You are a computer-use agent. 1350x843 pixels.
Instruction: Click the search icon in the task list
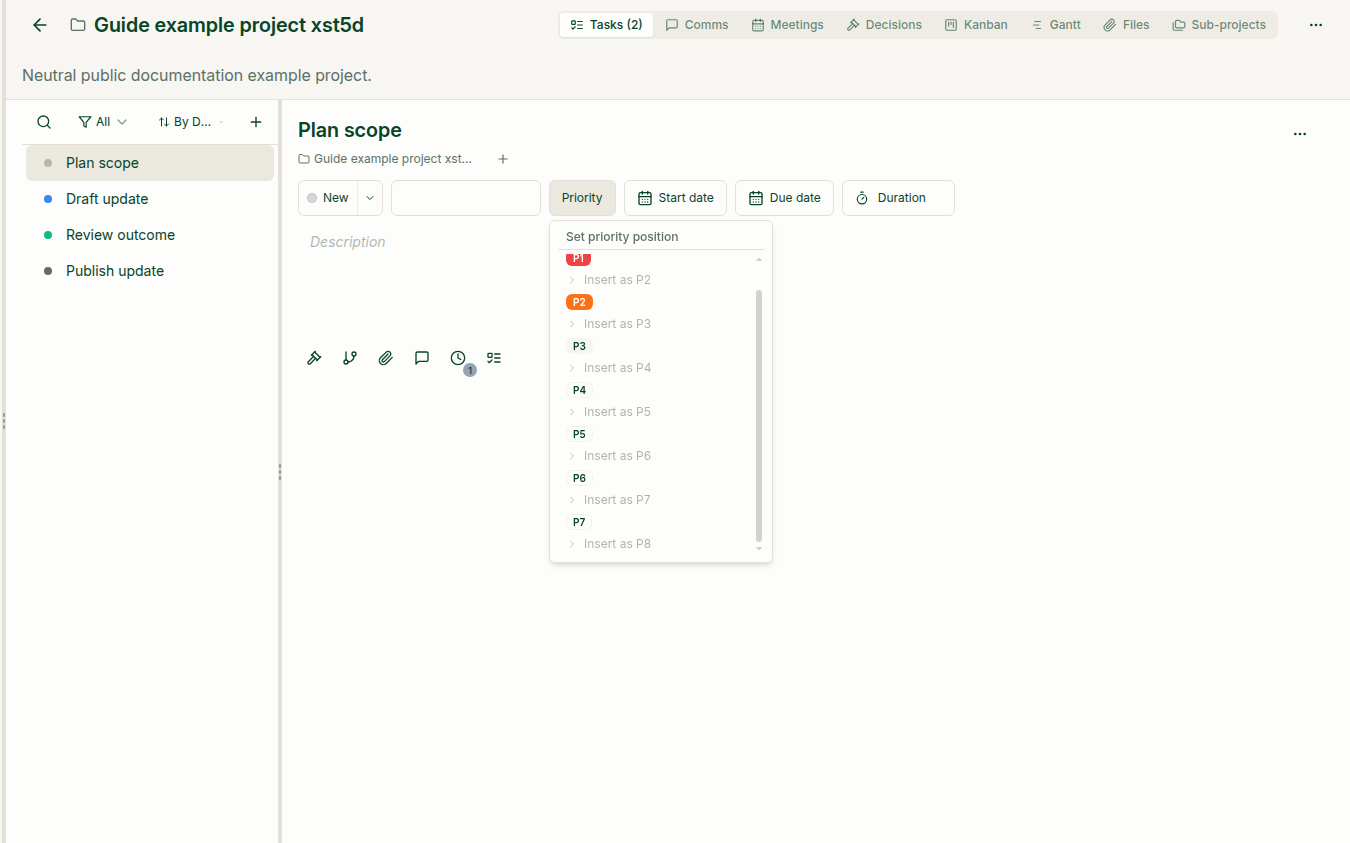[44, 122]
